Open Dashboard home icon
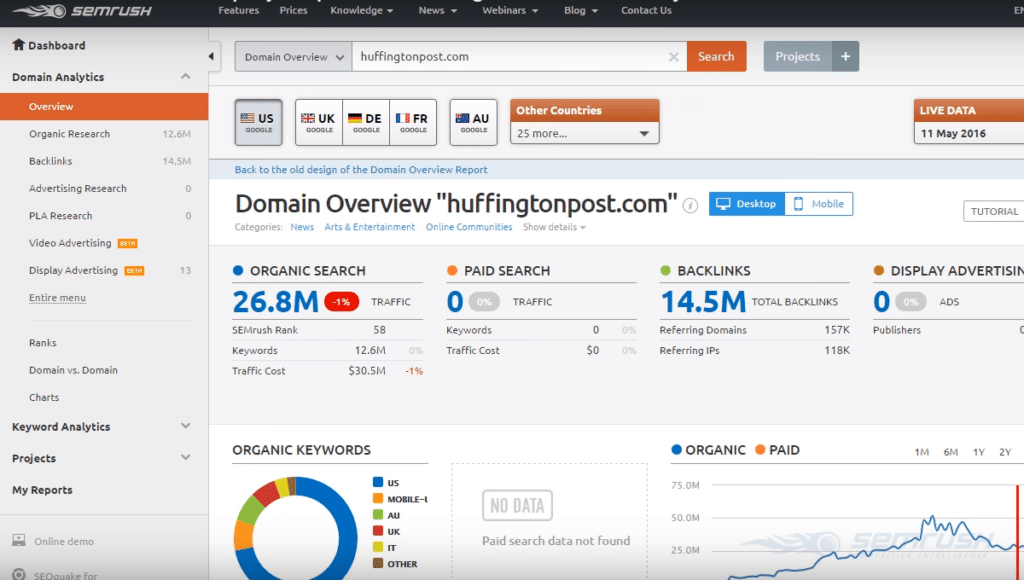1024x580 pixels. click(18, 44)
